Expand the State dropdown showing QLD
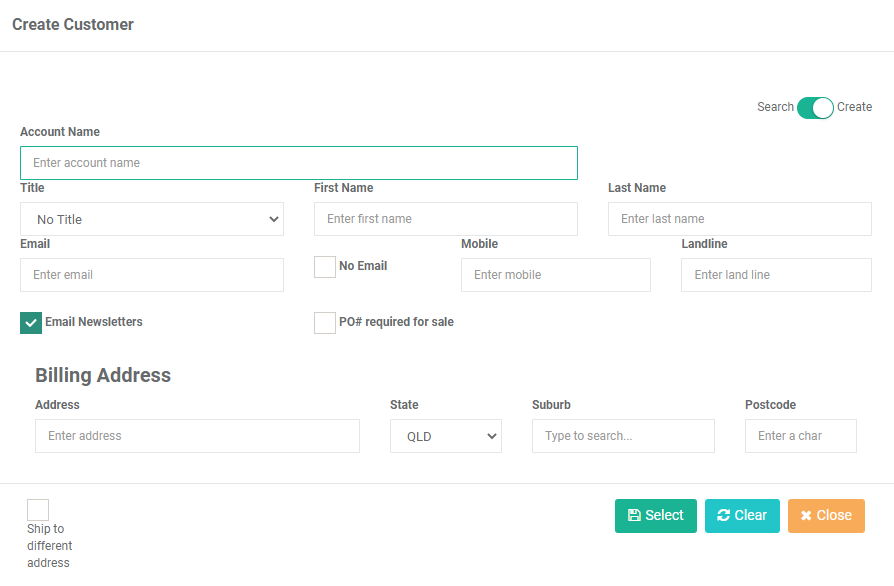Viewport: 894px width, 586px height. [x=446, y=436]
